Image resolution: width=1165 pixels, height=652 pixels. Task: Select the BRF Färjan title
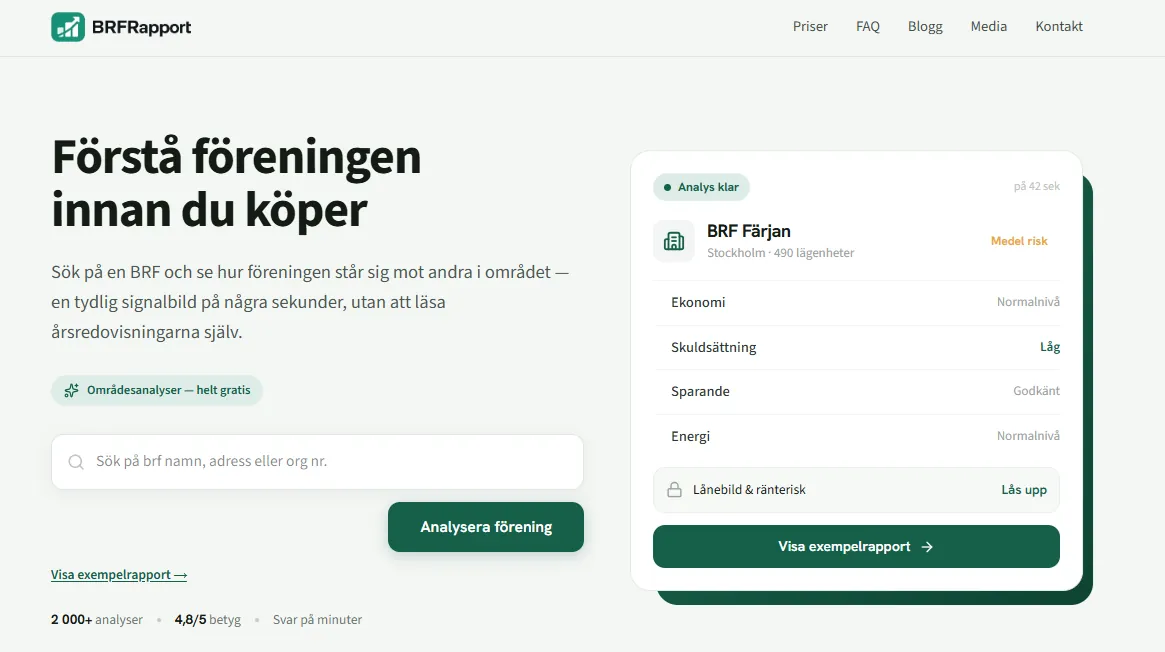coord(749,231)
